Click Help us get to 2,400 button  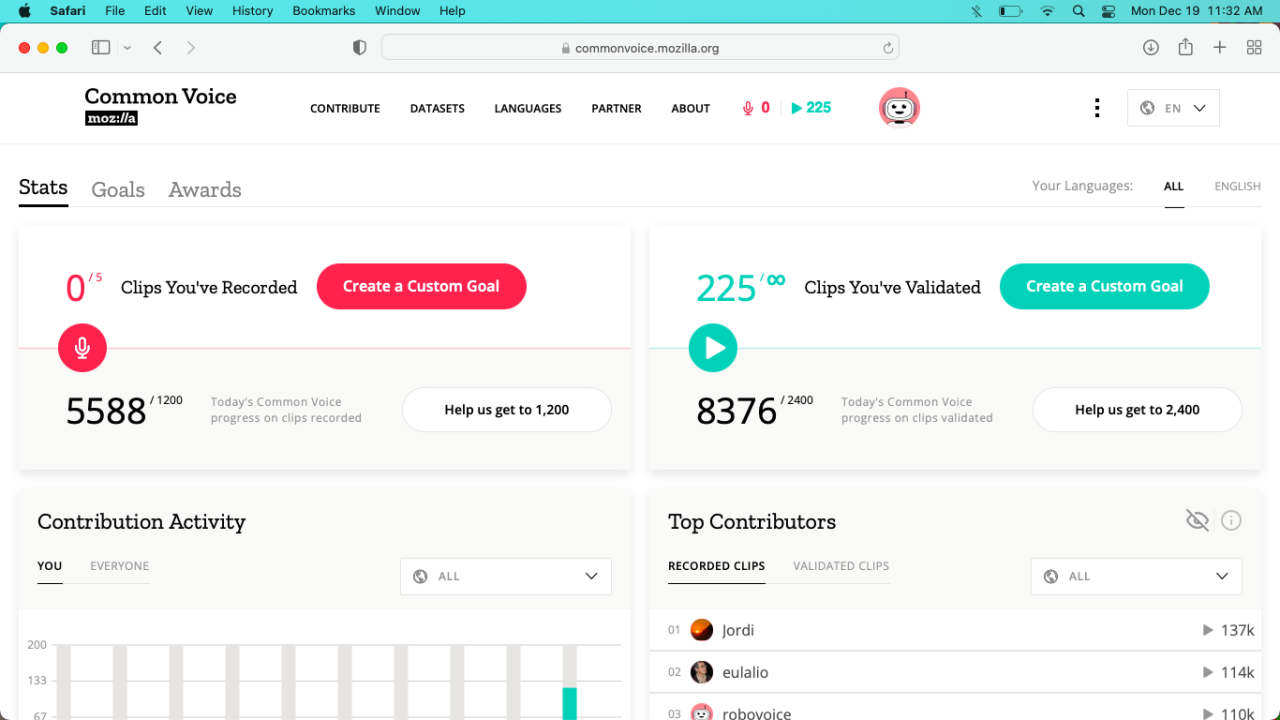1137,410
